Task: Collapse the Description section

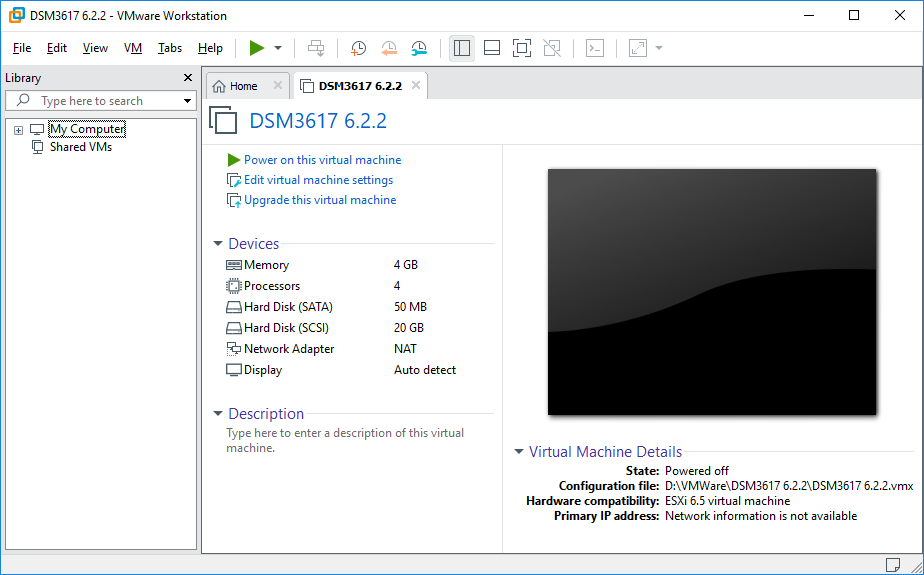Action: click(218, 414)
